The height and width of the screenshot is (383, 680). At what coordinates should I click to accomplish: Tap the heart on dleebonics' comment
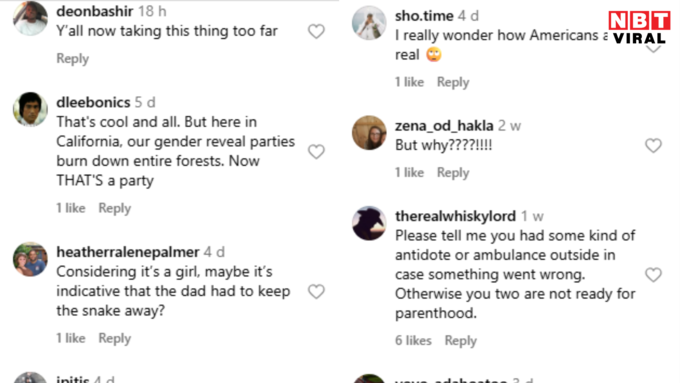click(316, 151)
